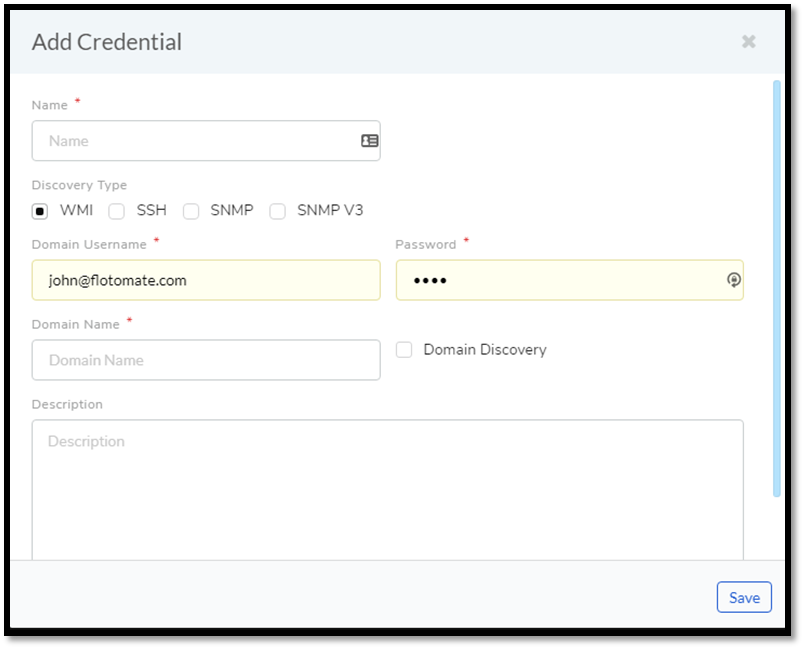Click the Save button

[744, 597]
